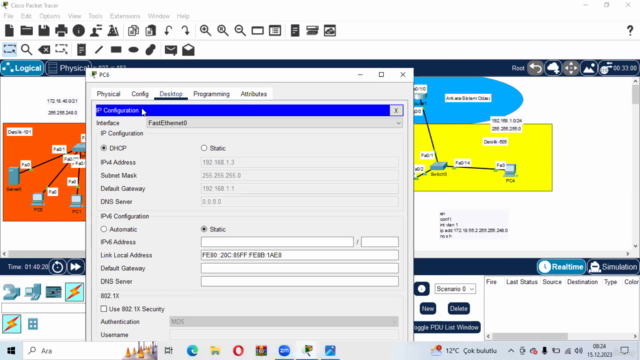This screenshot has height=360, width=640.
Task: Select the DHCP radio button
Action: click(104, 148)
